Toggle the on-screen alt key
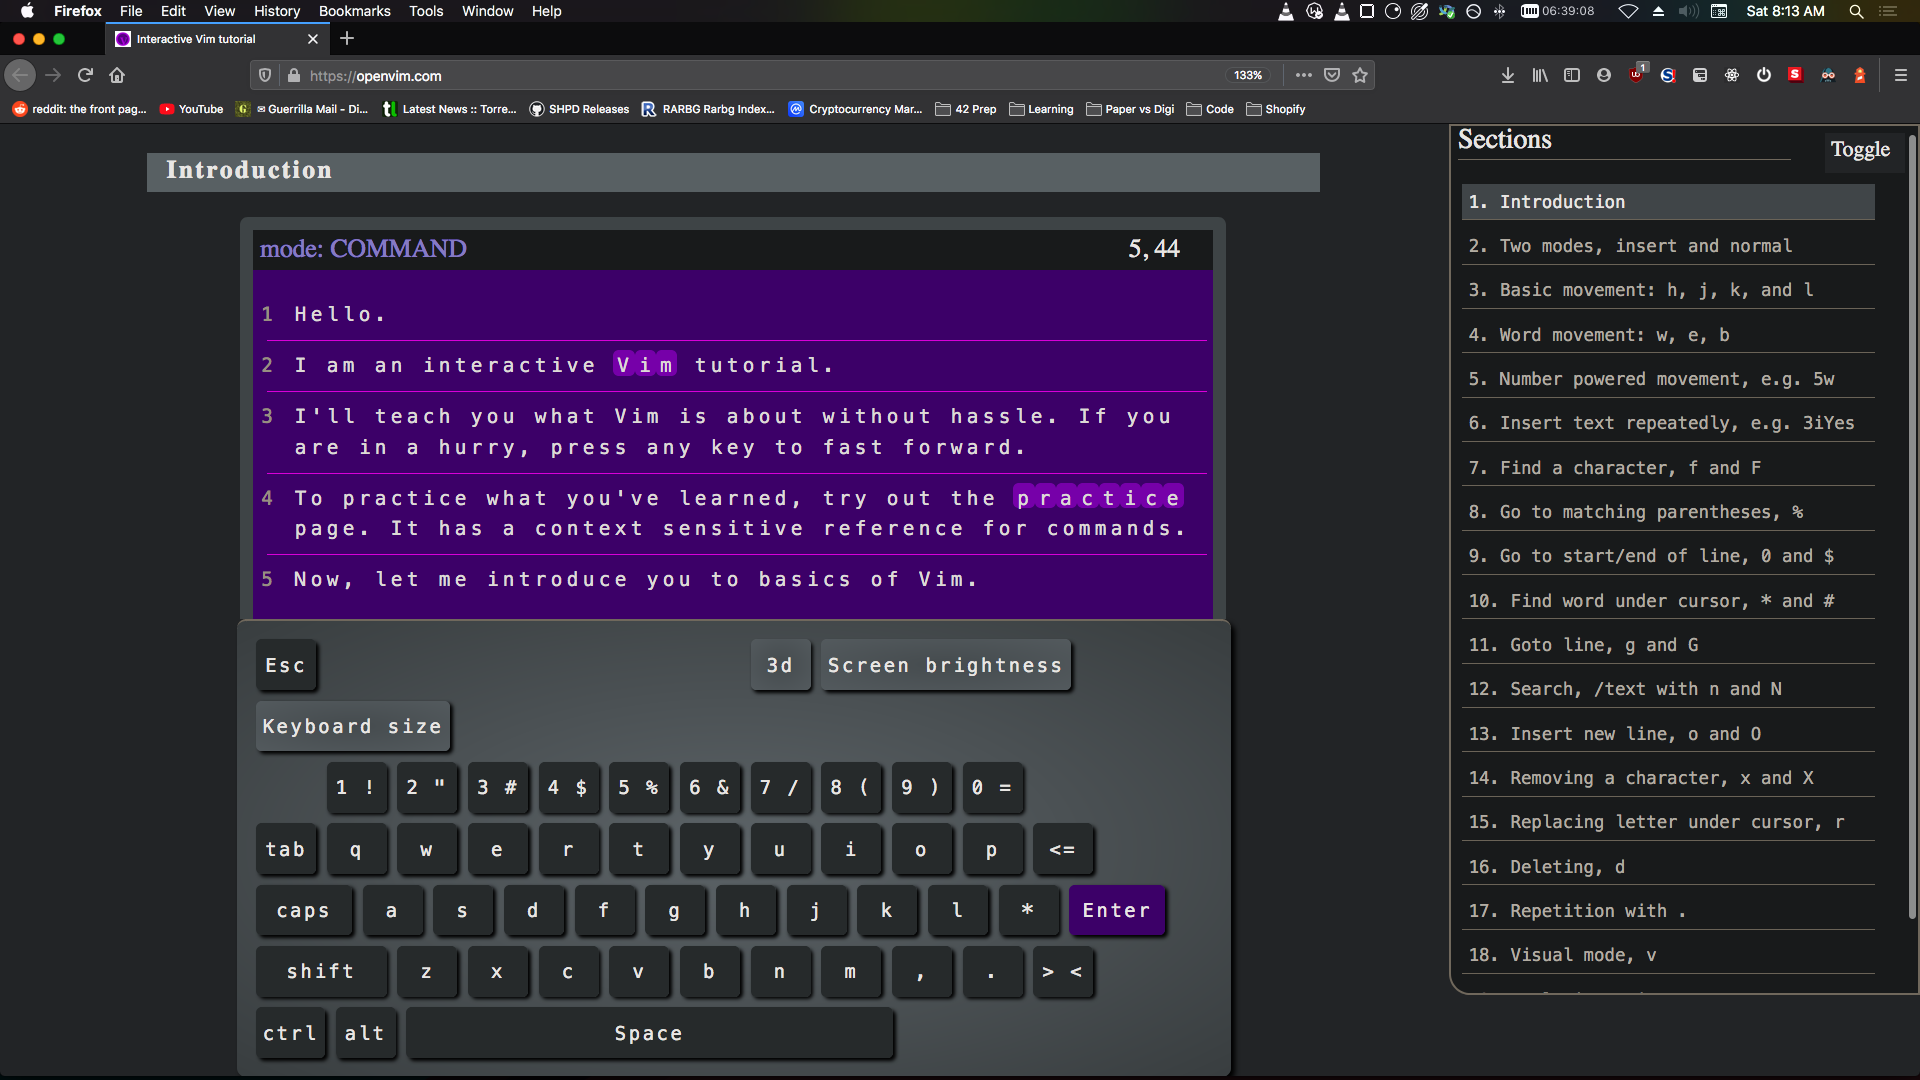 click(365, 1033)
